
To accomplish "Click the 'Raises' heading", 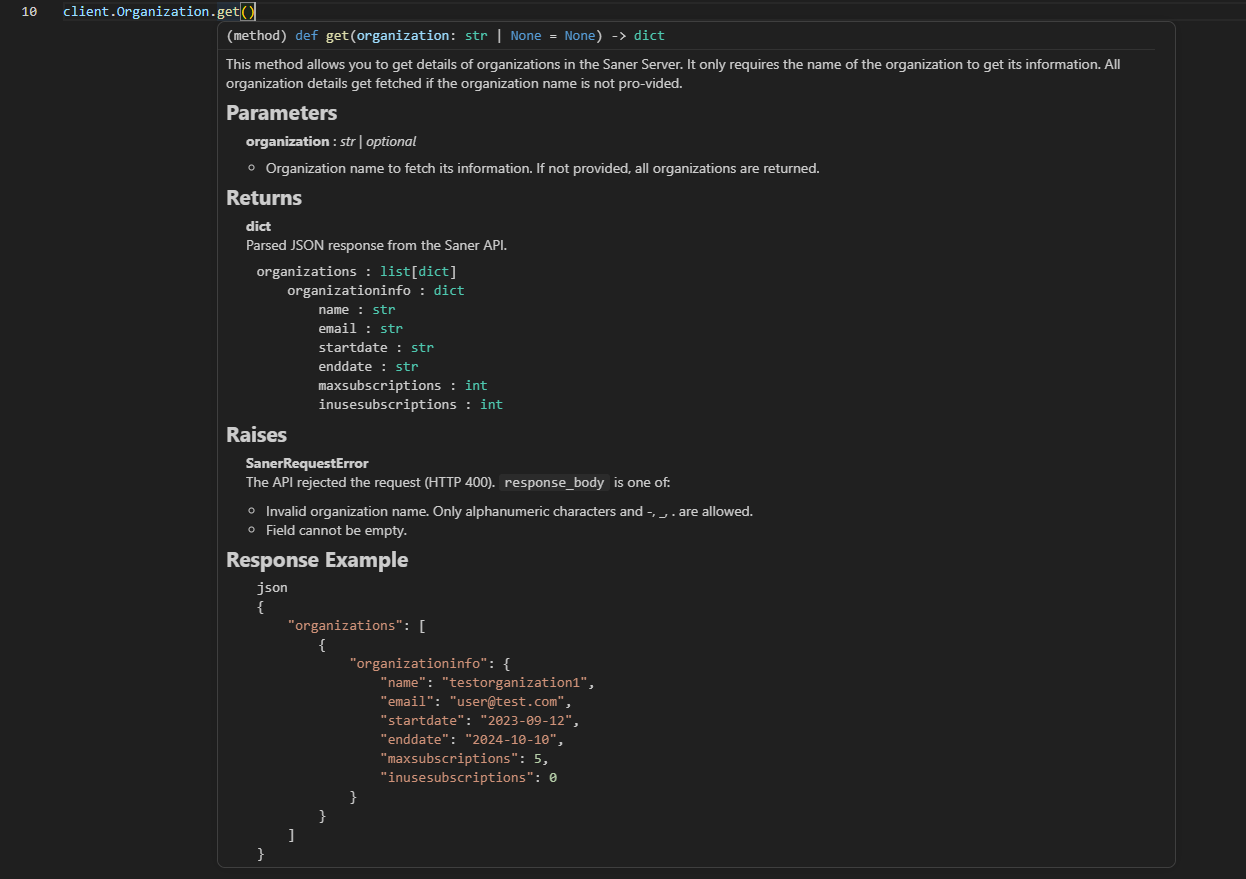I will (256, 435).
